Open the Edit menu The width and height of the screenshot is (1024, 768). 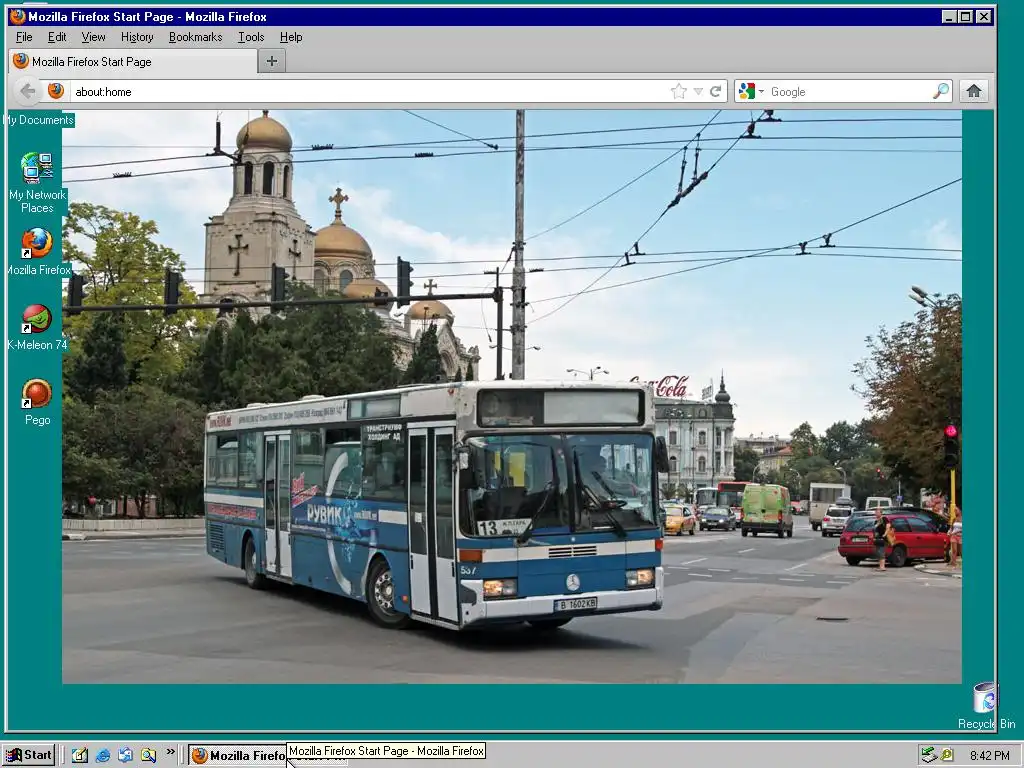click(57, 37)
